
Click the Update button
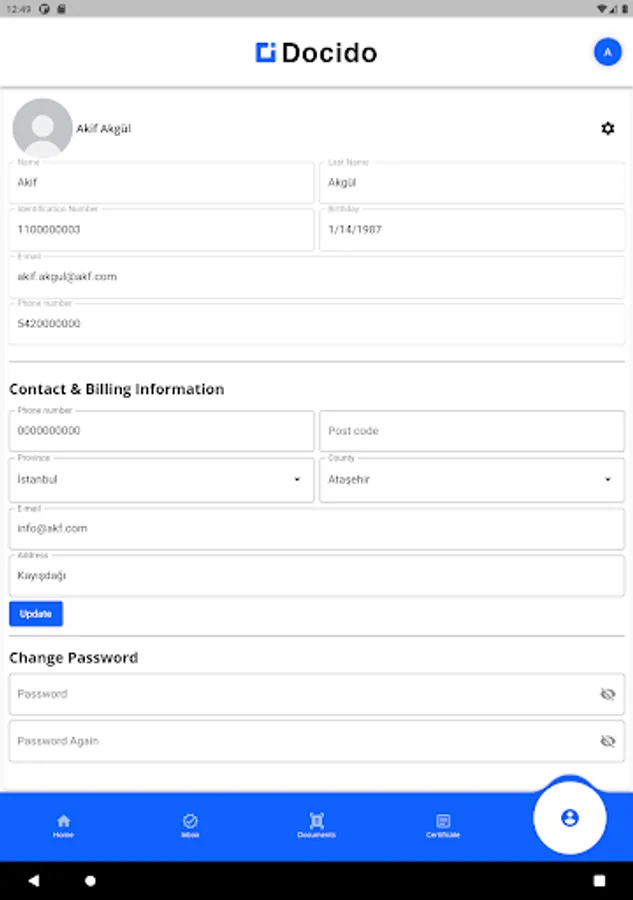[x=36, y=614]
